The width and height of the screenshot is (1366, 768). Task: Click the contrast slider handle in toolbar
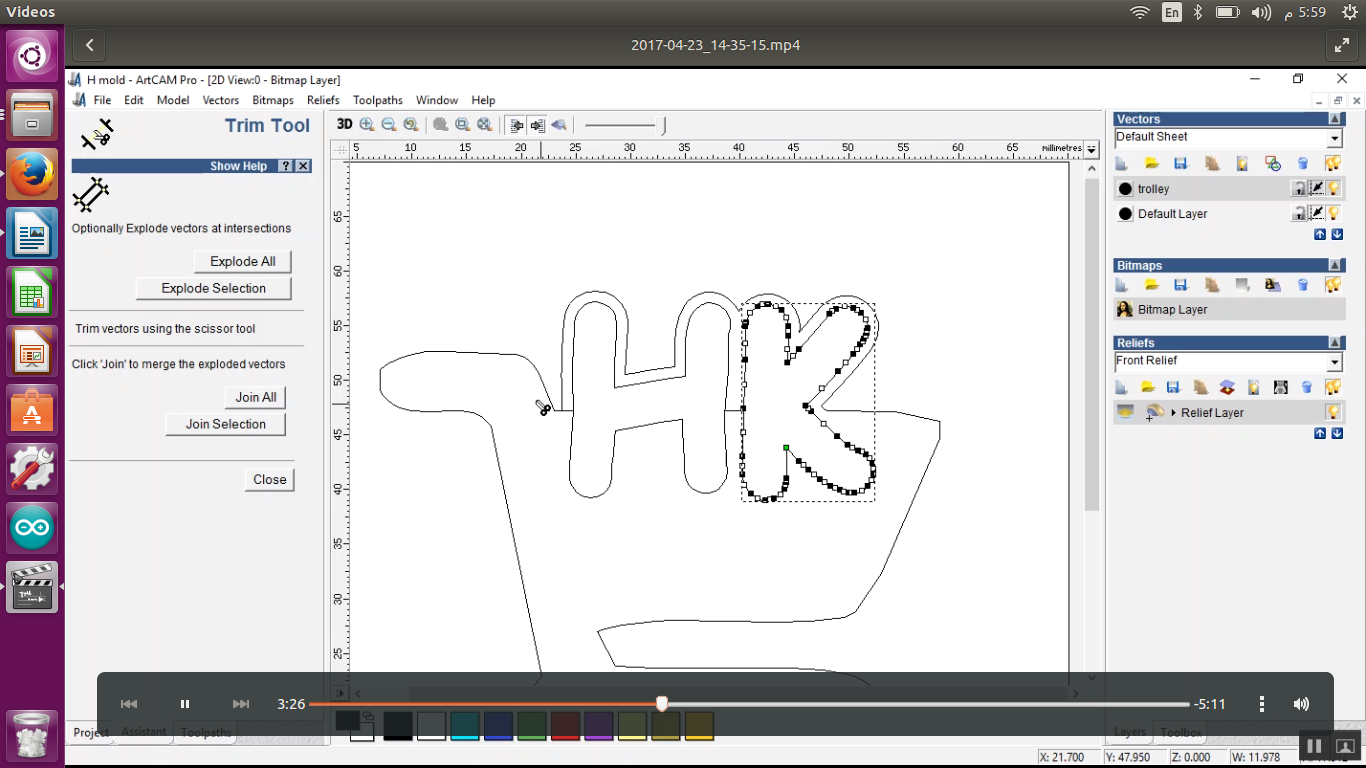[663, 125]
